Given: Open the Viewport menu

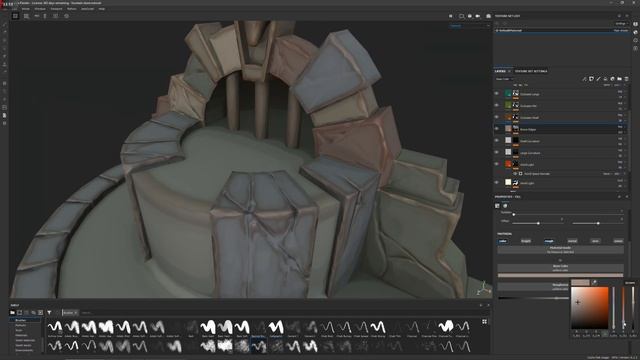Looking at the screenshot, I should [56, 9].
